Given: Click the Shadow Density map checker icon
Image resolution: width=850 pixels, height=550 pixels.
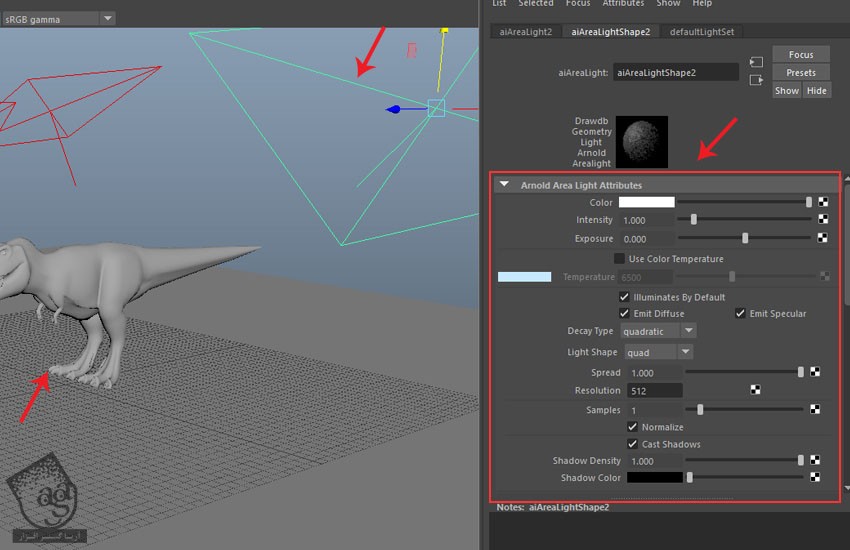Looking at the screenshot, I should pos(815,460).
